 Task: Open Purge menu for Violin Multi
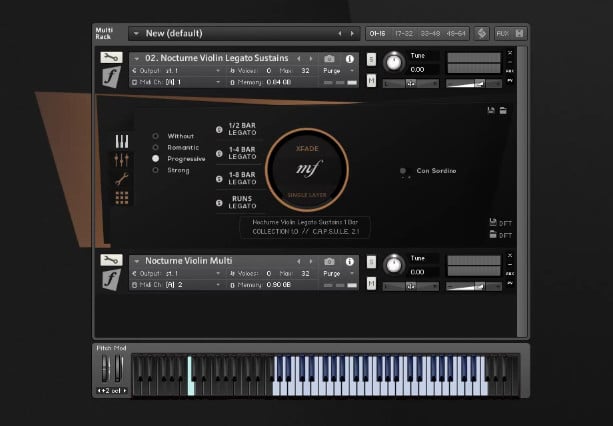(339, 274)
